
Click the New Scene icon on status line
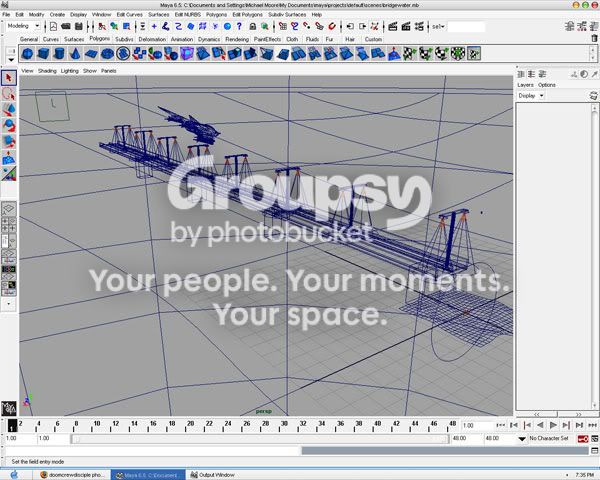click(x=53, y=26)
